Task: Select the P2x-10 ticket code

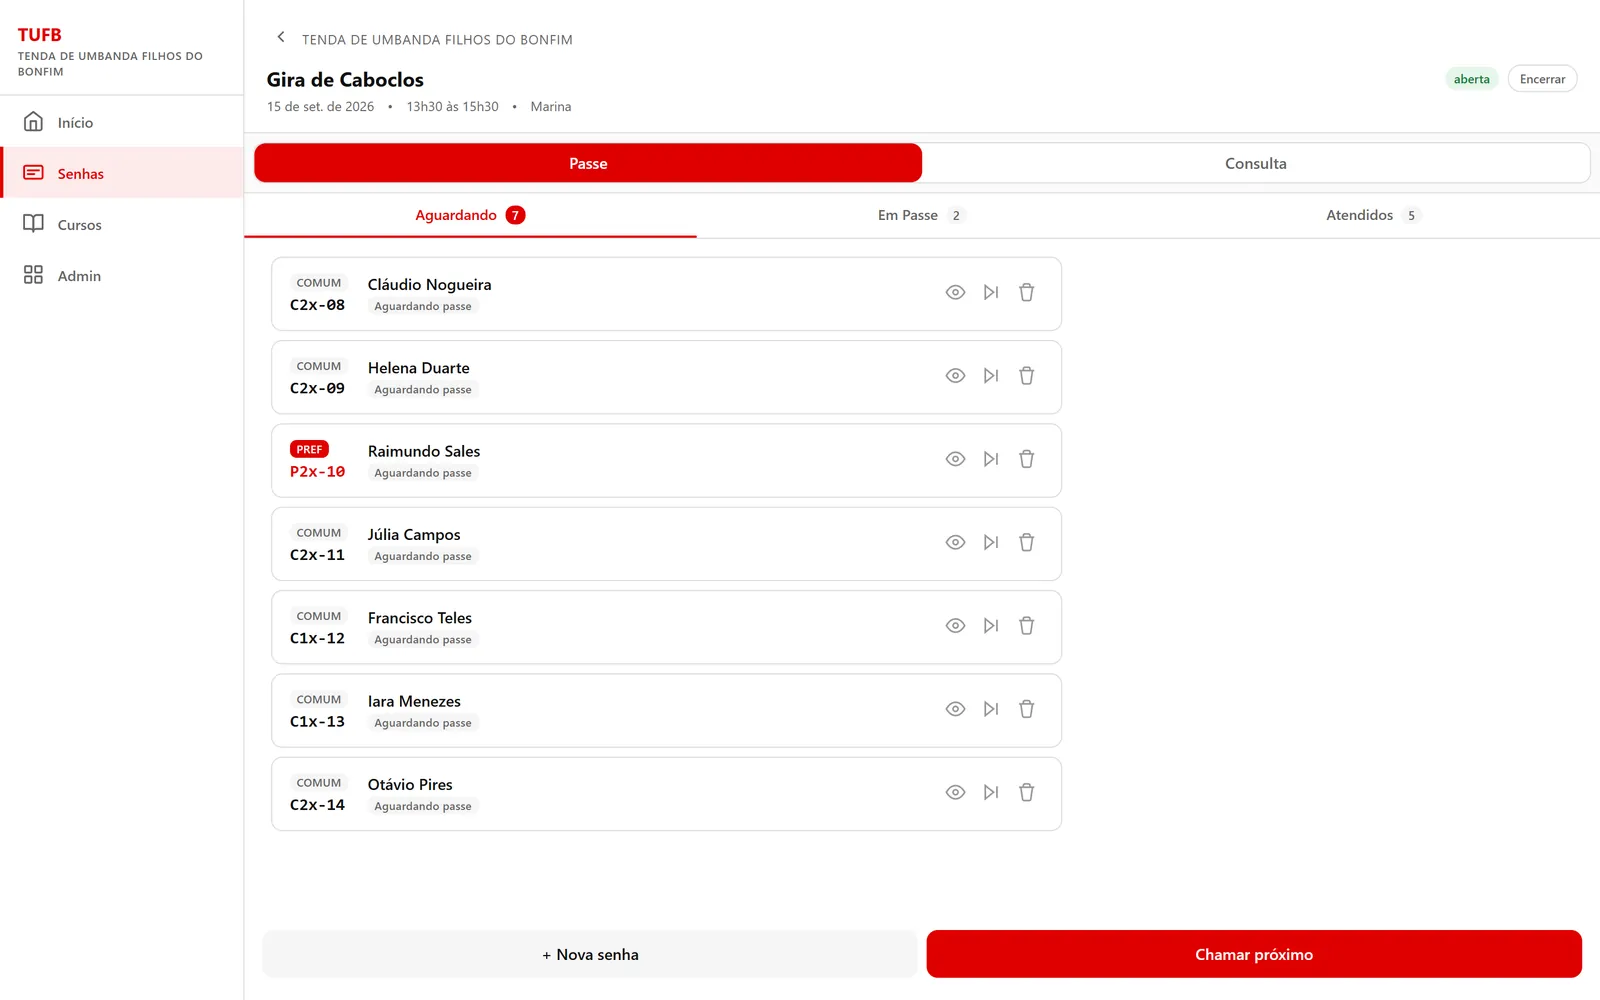Action: [317, 472]
